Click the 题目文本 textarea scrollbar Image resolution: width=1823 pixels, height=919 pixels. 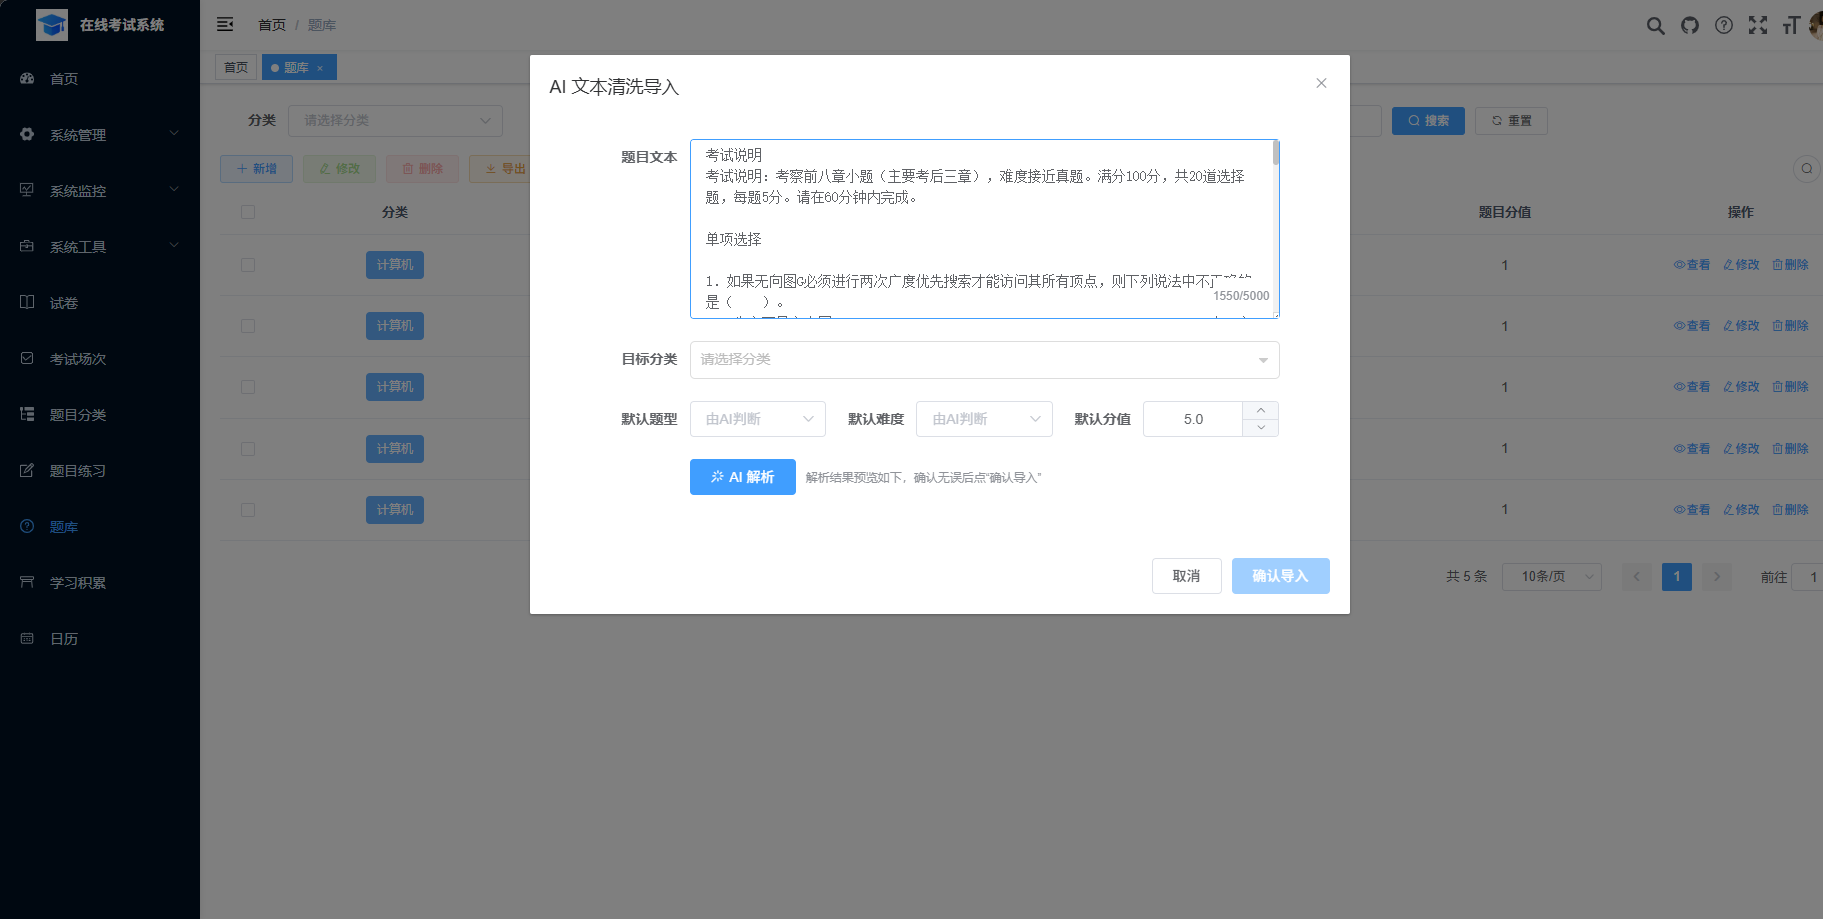click(1276, 153)
